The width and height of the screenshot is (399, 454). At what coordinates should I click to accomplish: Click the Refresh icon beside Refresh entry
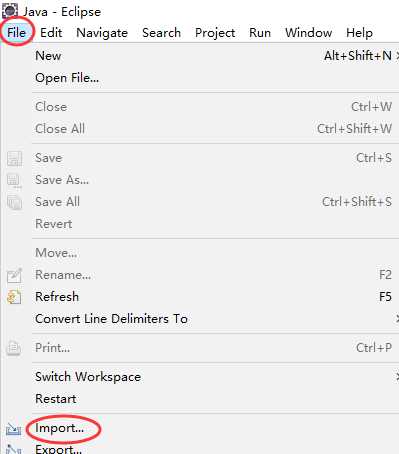(x=14, y=297)
